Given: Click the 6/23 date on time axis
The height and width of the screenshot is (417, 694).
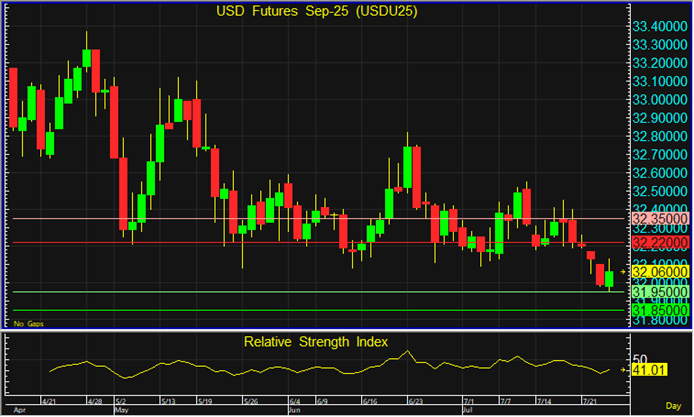Looking at the screenshot, I should coord(413,400).
